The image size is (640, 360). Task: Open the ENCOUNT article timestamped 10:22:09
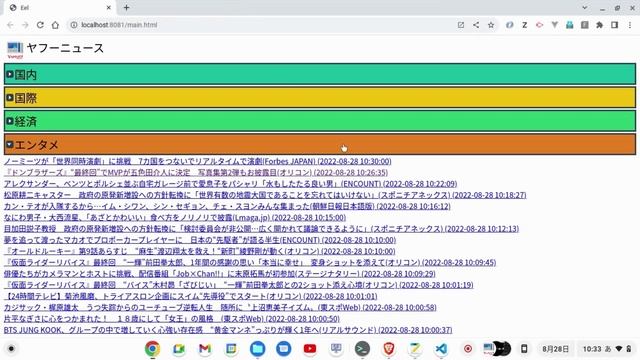coord(231,184)
